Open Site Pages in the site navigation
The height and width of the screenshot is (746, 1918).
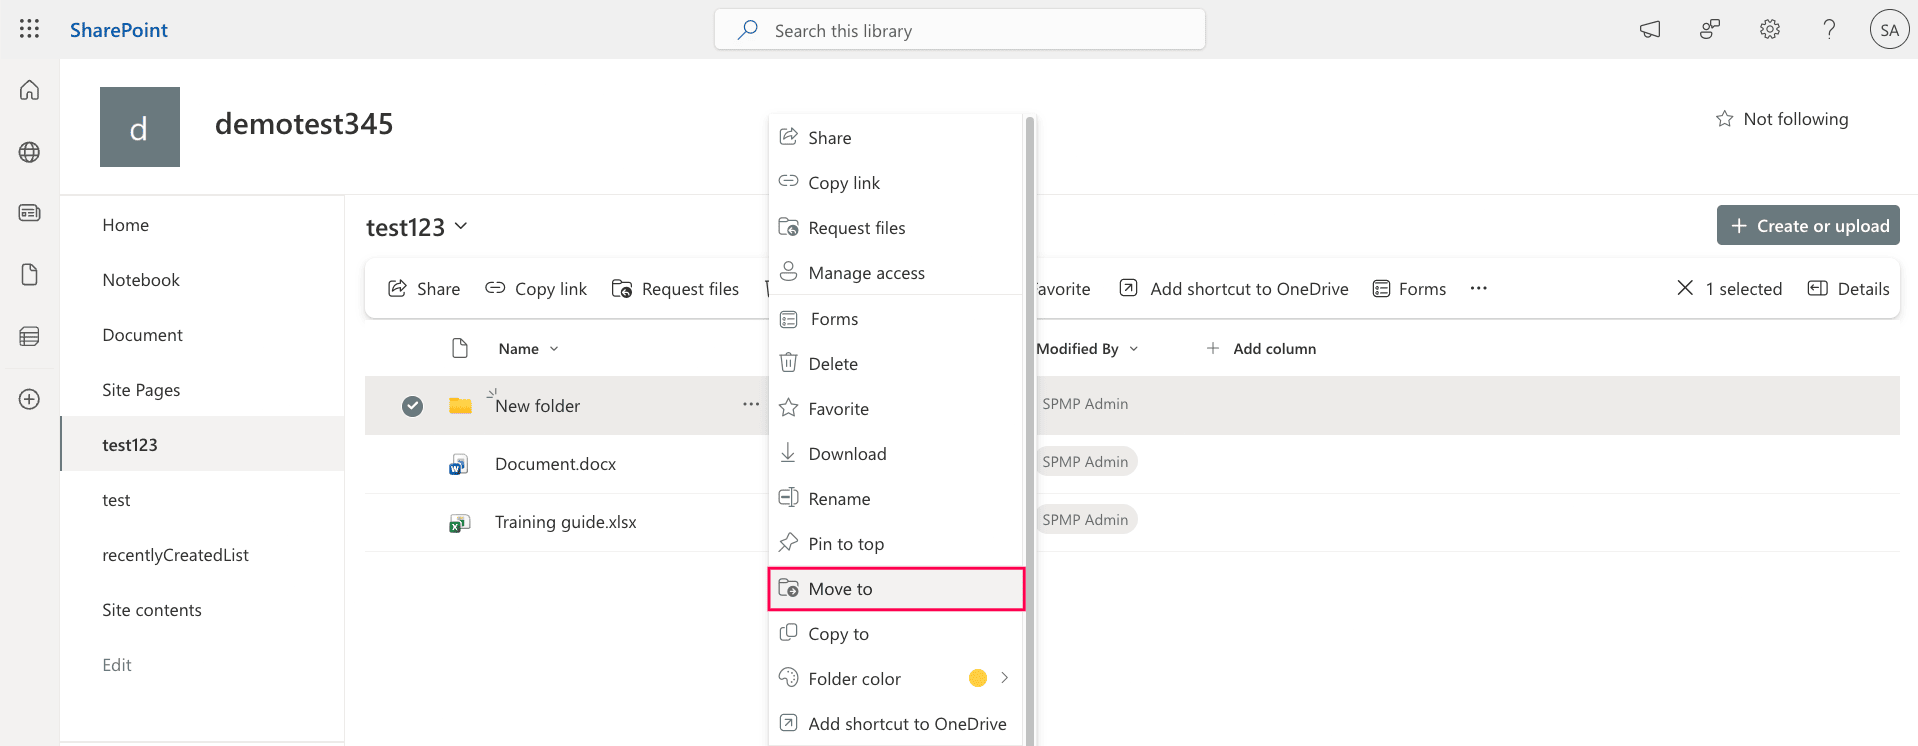[x=141, y=390]
